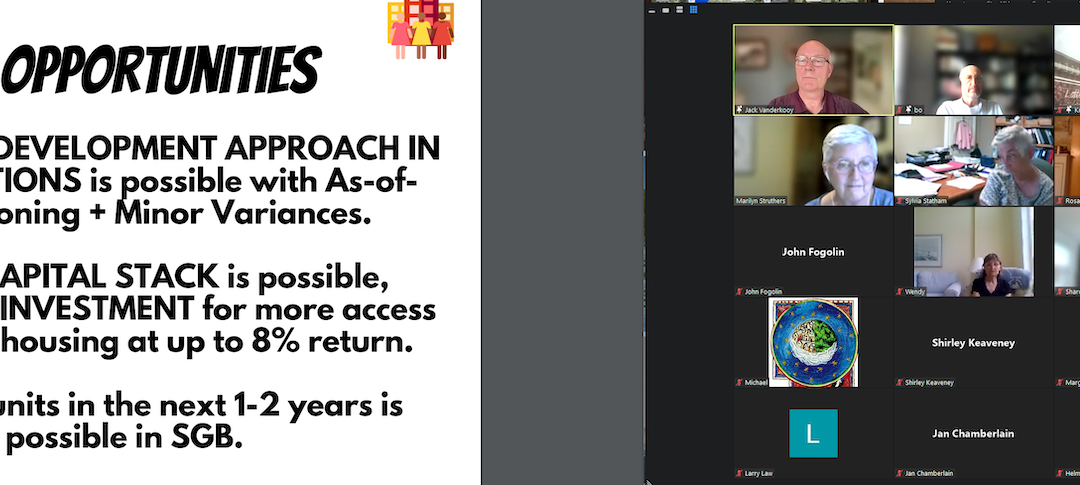Select Marilyn Struthers' video tile
Screen dimensions: 1080x485
coord(812,158)
